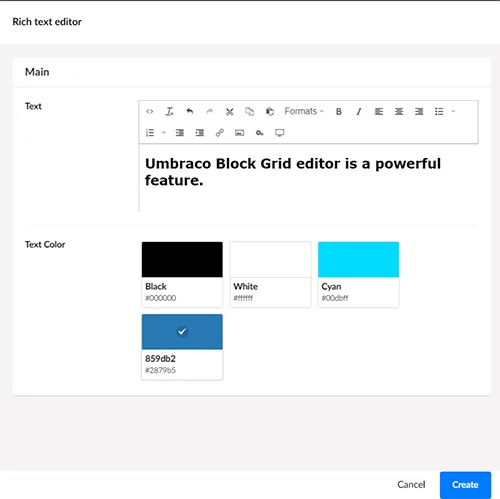This screenshot has width=500, height=499.
Task: Toggle italic formatting
Action: point(359,111)
